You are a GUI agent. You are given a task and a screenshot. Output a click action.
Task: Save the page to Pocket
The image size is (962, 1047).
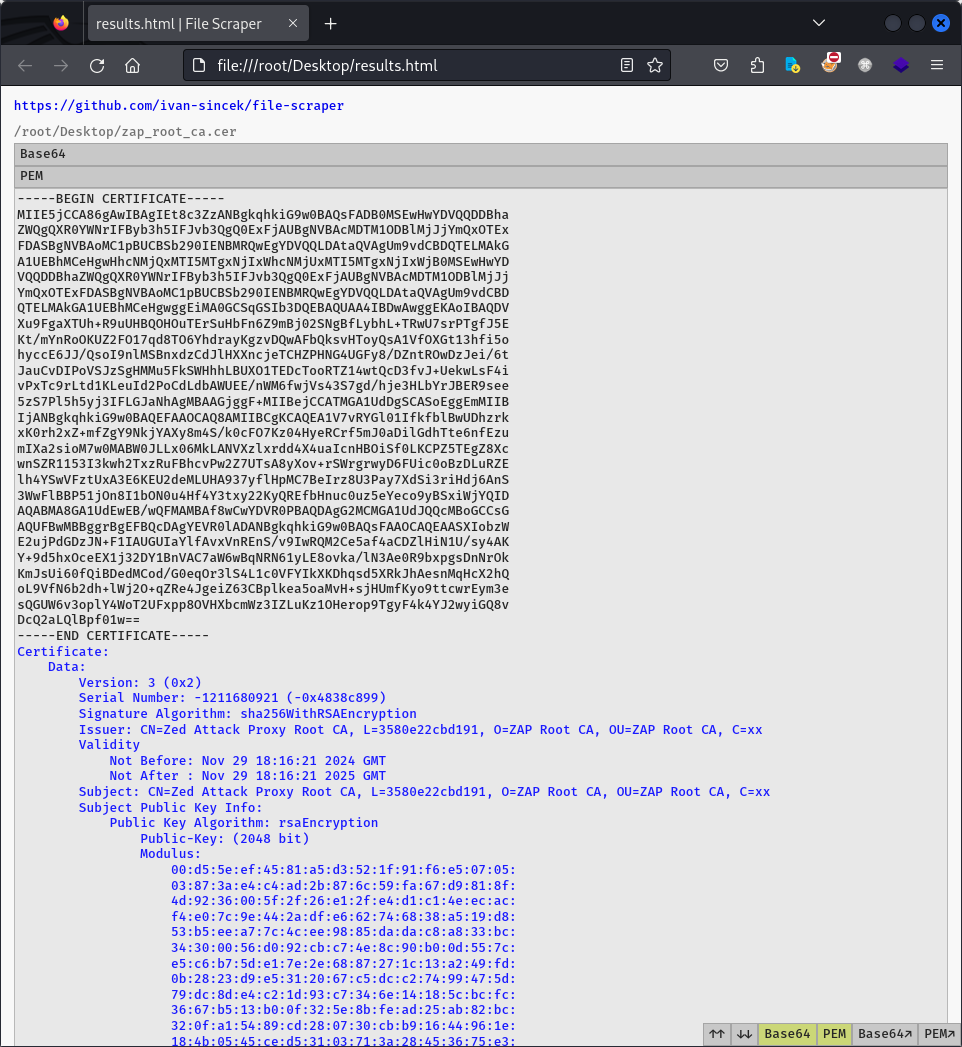[720, 65]
